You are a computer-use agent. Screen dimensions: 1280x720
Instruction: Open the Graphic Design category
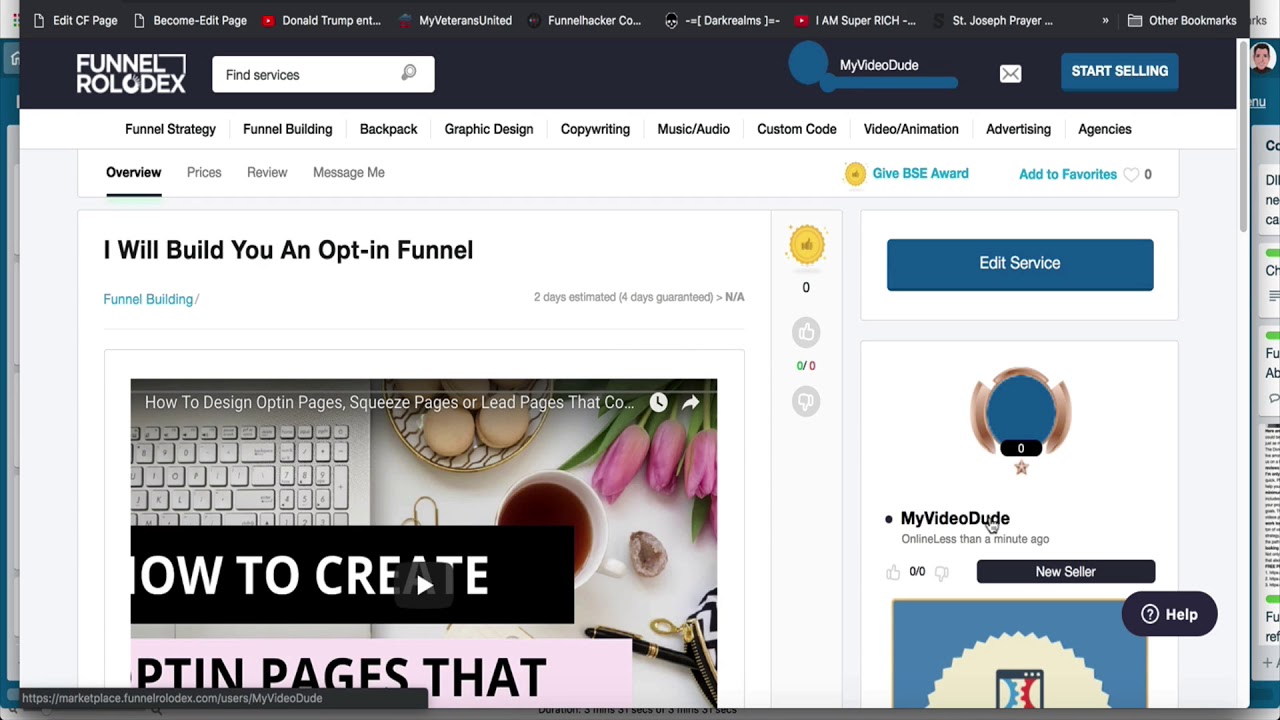pyautogui.click(x=489, y=129)
